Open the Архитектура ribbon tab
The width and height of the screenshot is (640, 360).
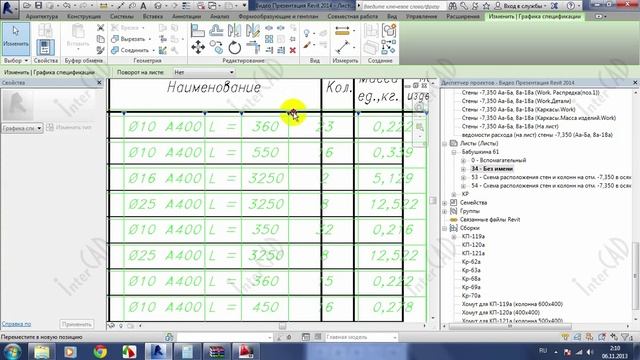(42, 17)
